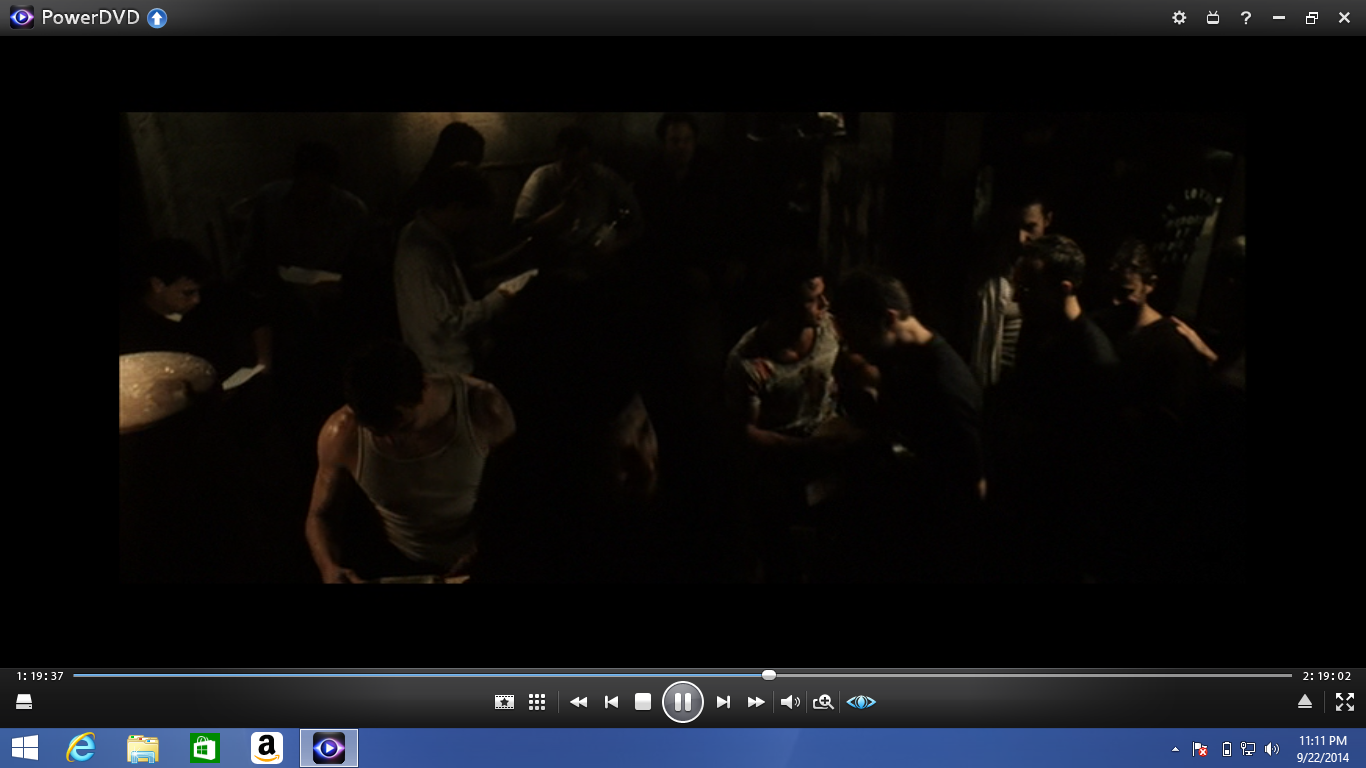Select the PowerDVD taskbar button
Image resolution: width=1366 pixels, height=768 pixels.
329,748
